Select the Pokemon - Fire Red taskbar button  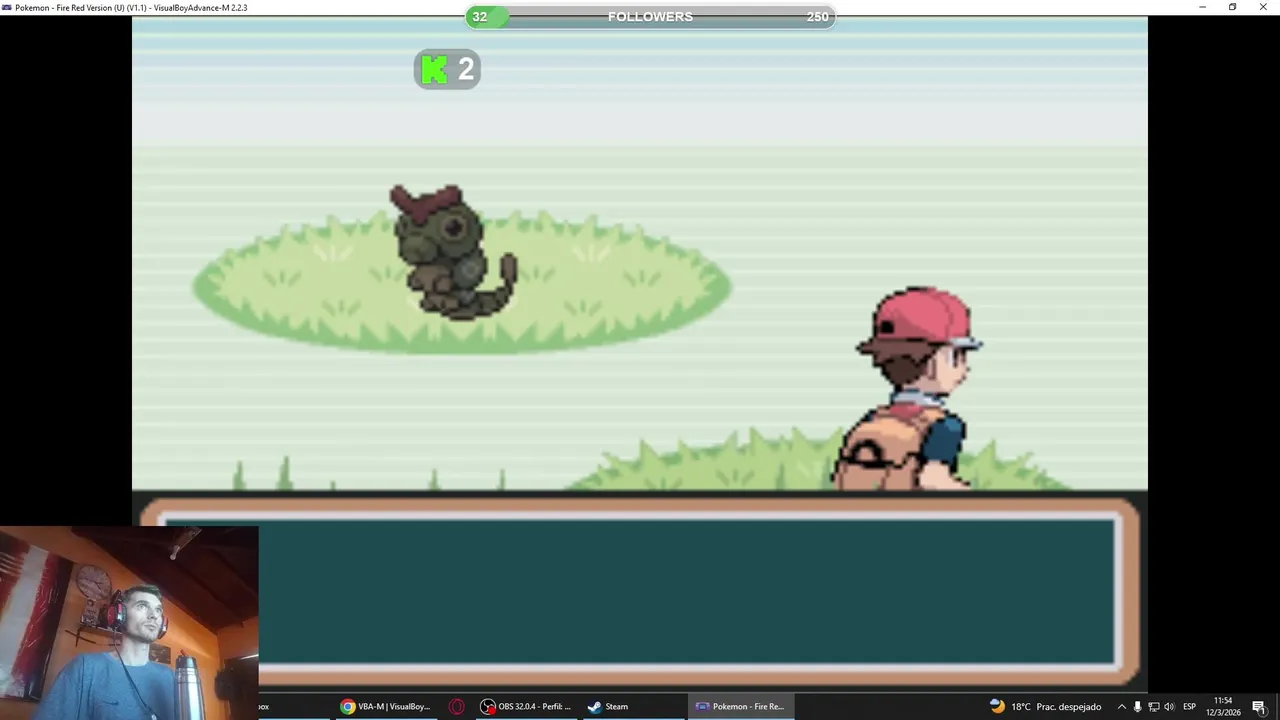(741, 706)
